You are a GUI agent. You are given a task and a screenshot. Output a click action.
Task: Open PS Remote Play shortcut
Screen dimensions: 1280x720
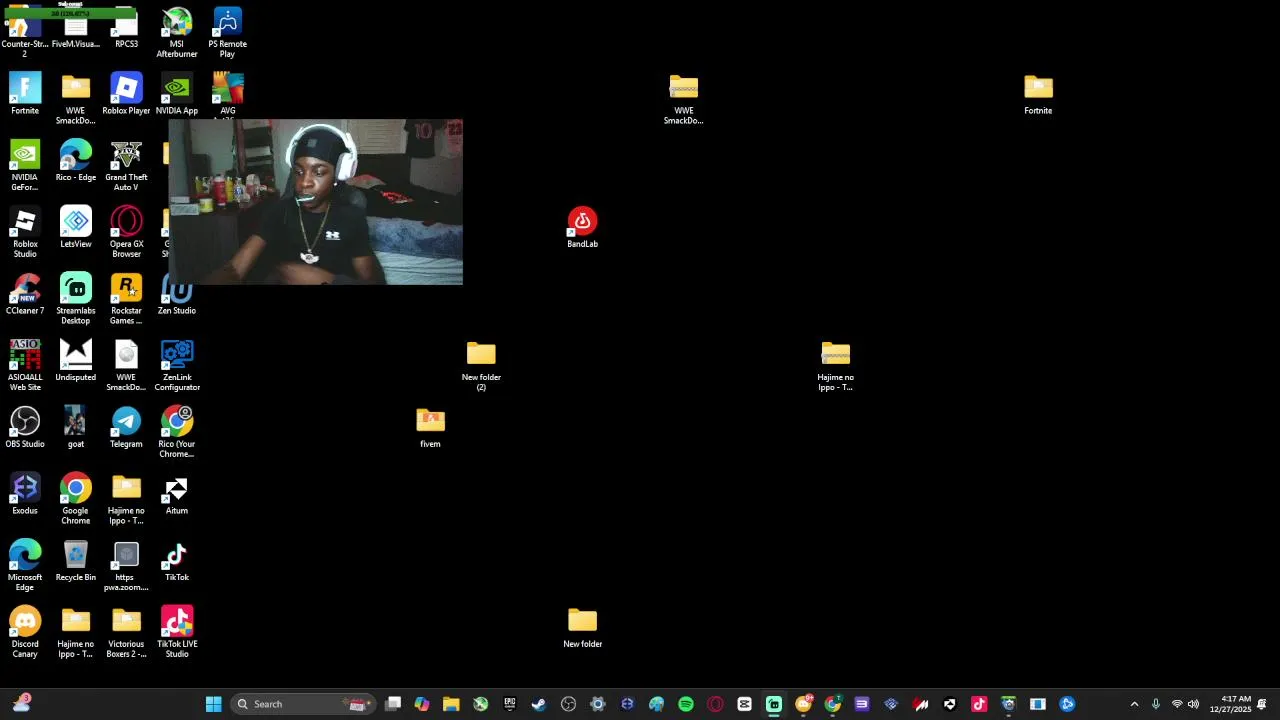228,33
